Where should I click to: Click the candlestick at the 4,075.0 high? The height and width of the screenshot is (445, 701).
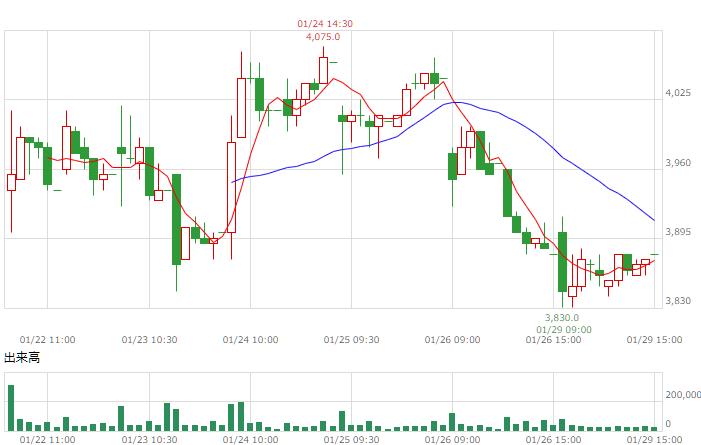tap(324, 70)
